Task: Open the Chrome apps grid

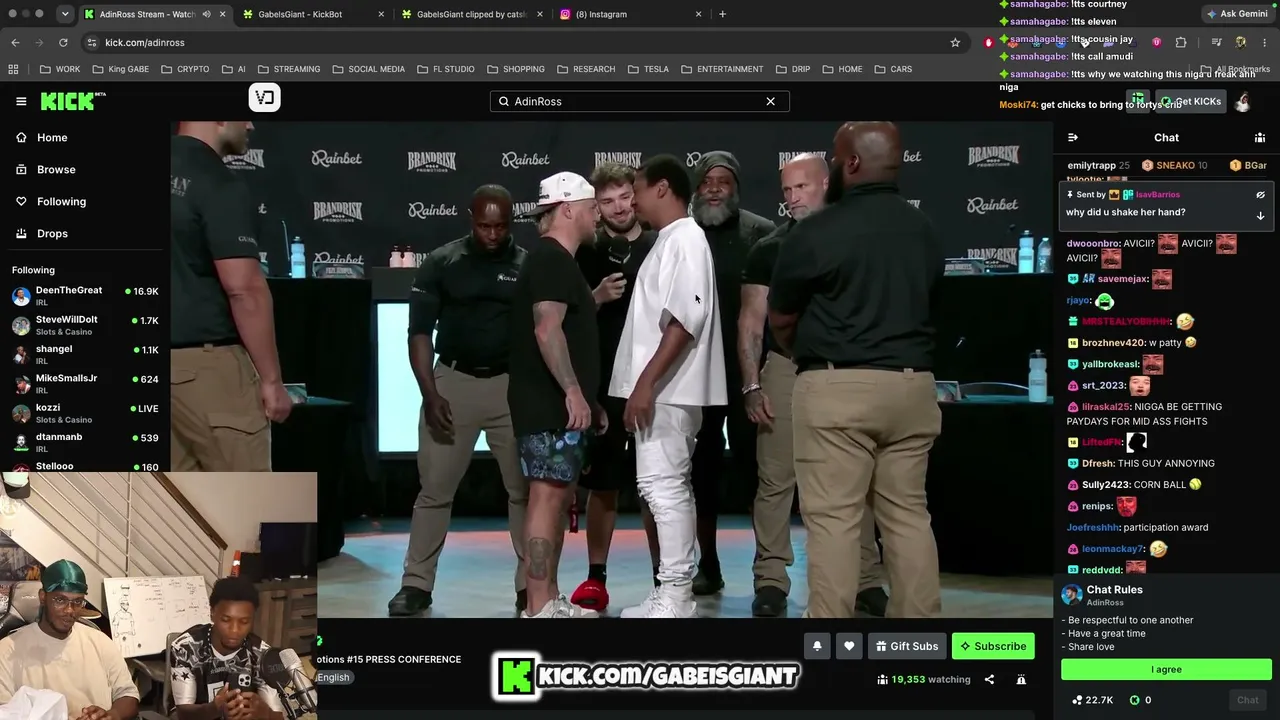Action: point(13,69)
